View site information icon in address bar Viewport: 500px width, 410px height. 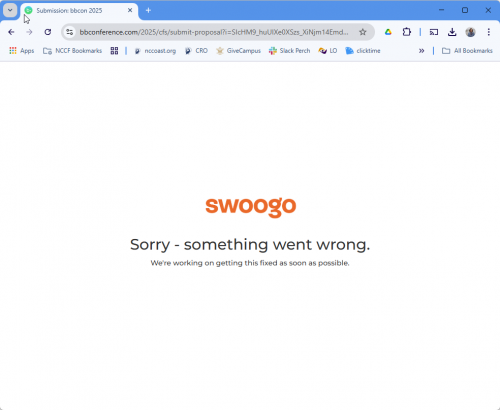coord(69,32)
